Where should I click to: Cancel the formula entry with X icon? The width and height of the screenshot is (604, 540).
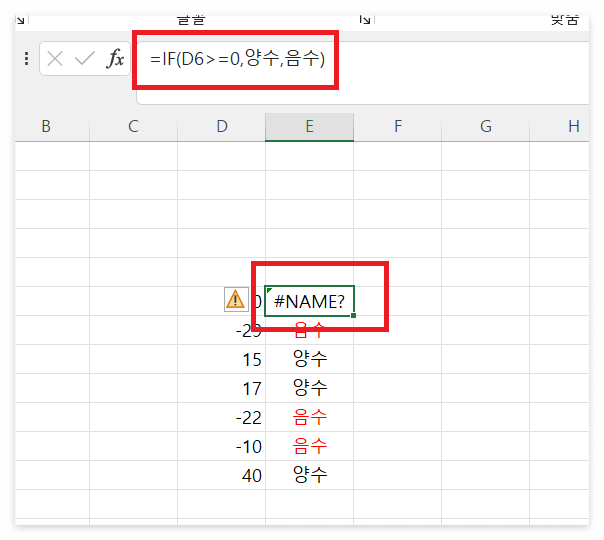click(55, 59)
